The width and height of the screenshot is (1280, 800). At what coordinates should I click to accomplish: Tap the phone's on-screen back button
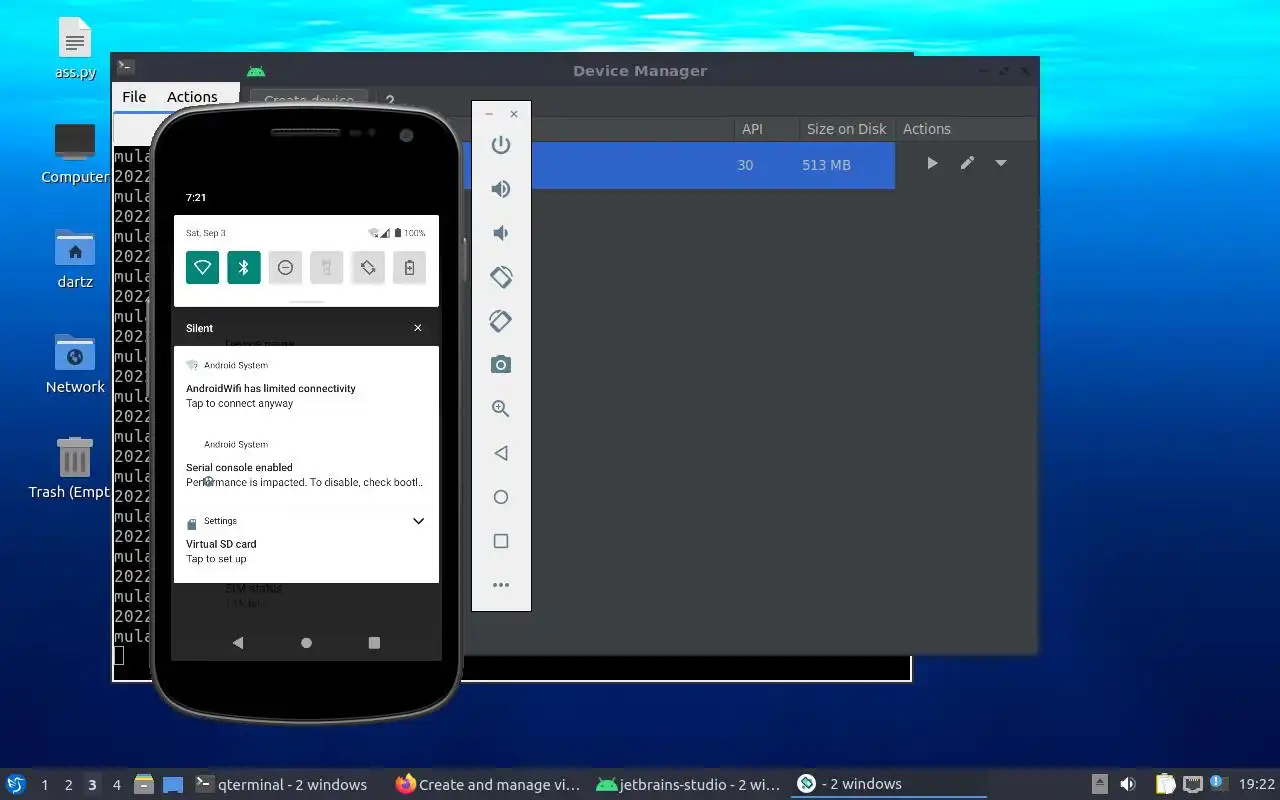point(238,643)
